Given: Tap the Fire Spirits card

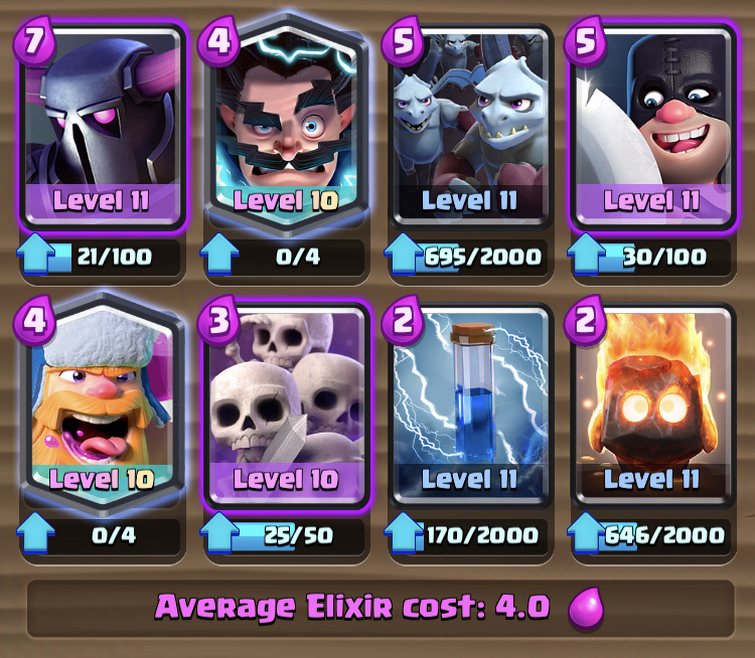Looking at the screenshot, I should 653,405.
